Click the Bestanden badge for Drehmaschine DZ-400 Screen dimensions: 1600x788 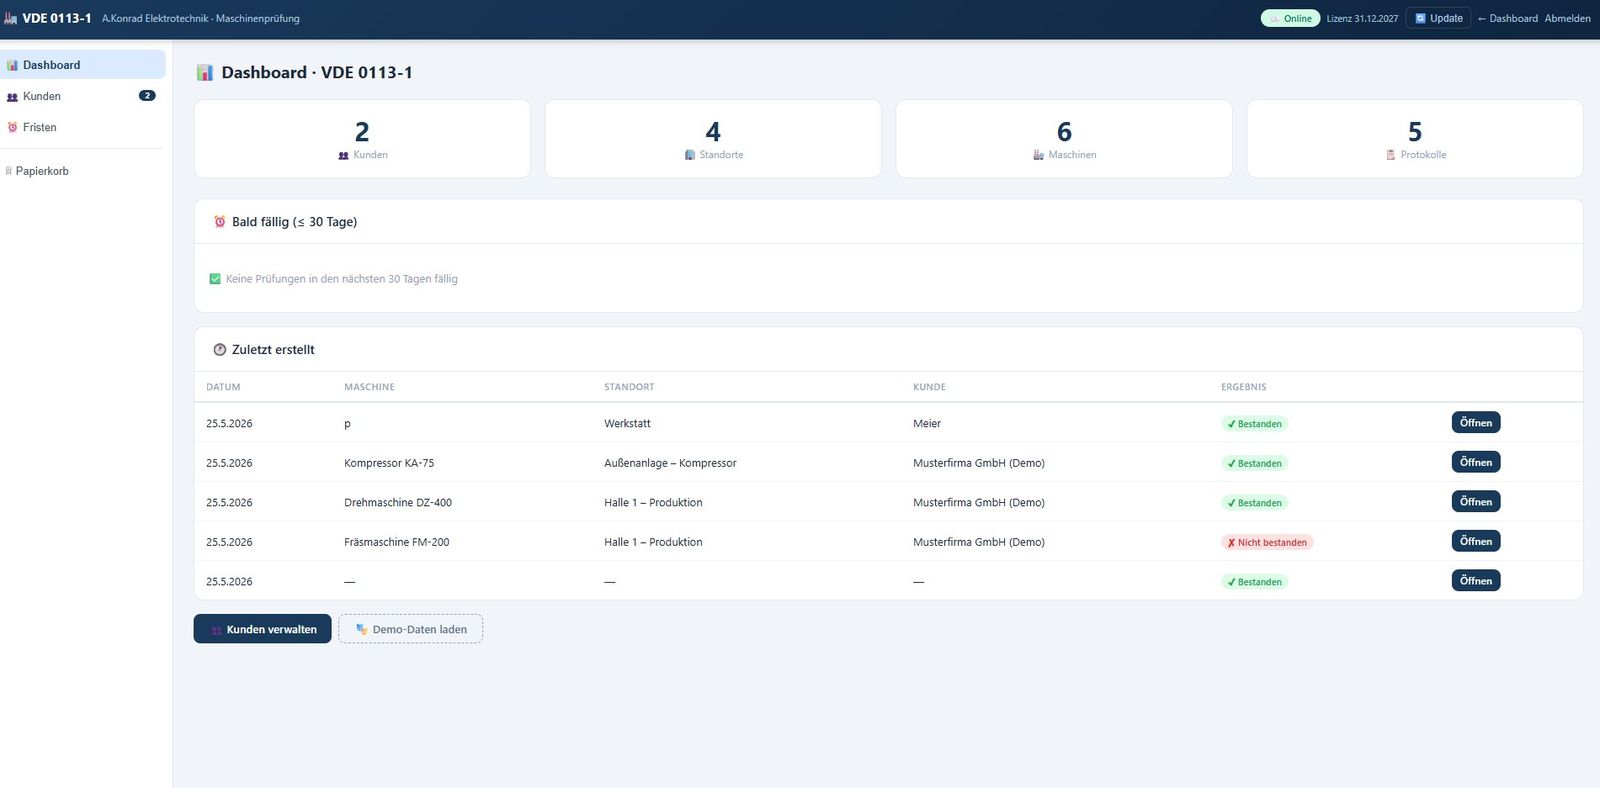[1254, 503]
